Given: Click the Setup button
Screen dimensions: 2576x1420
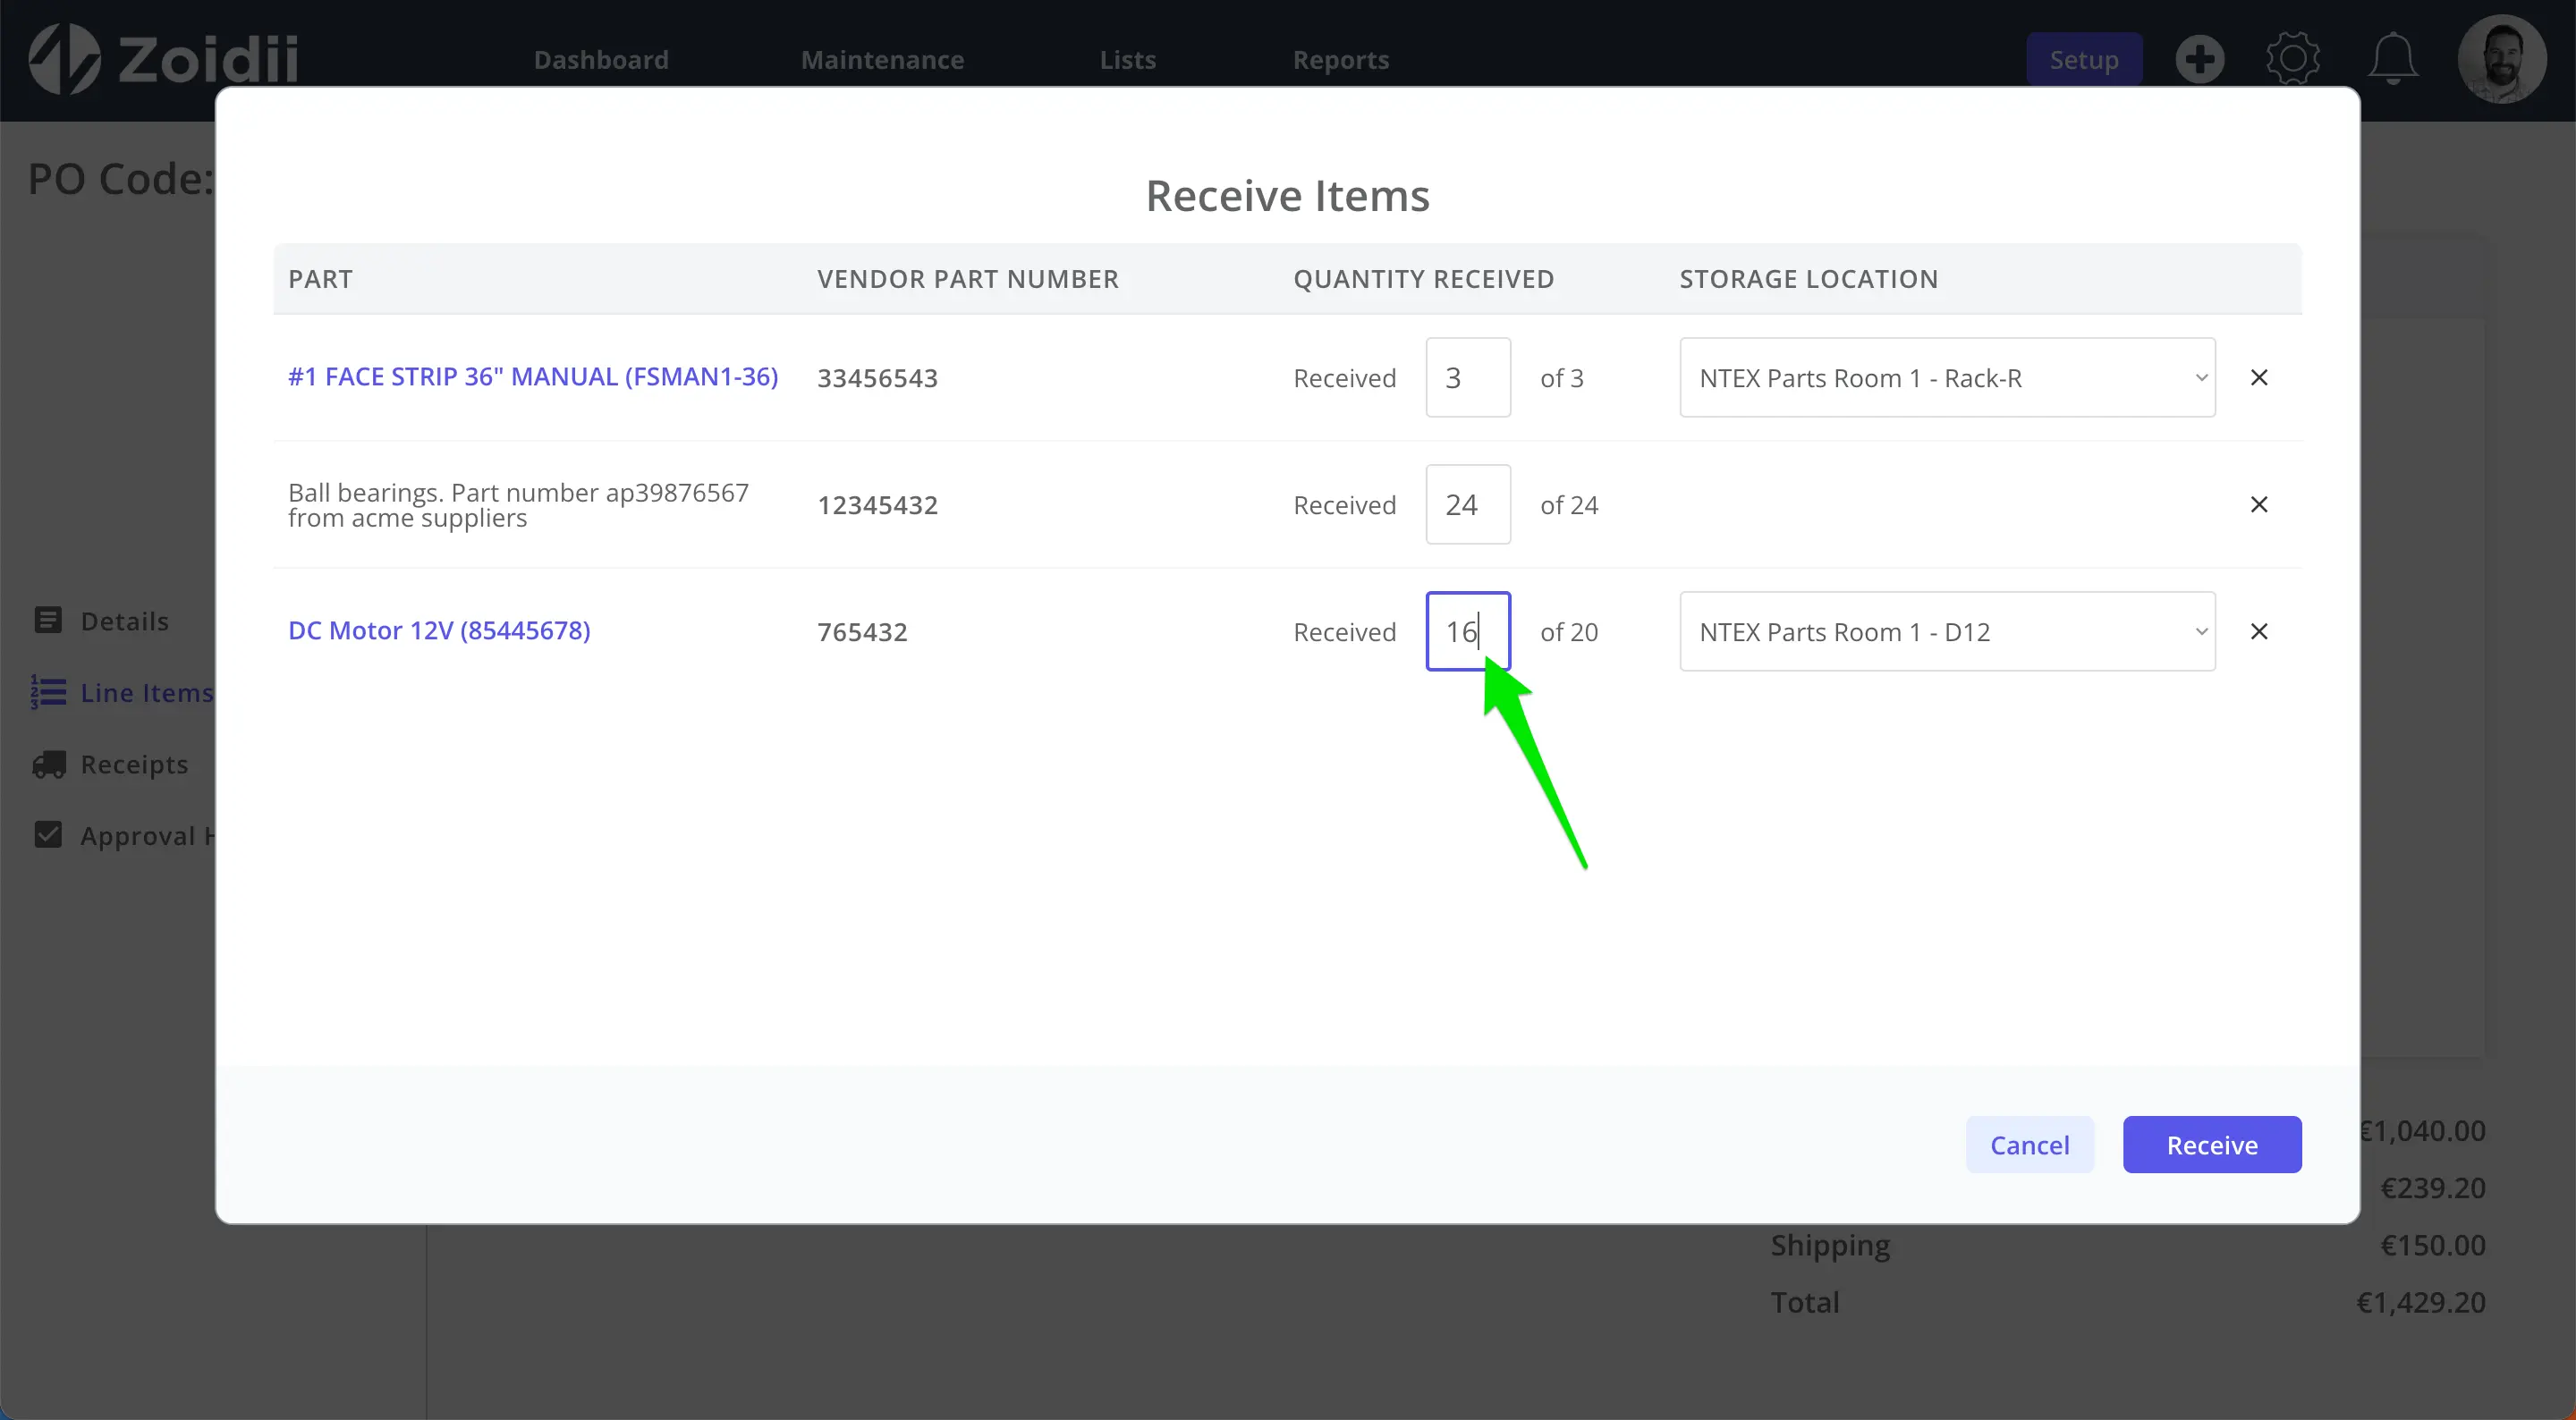Looking at the screenshot, I should click(x=2084, y=60).
